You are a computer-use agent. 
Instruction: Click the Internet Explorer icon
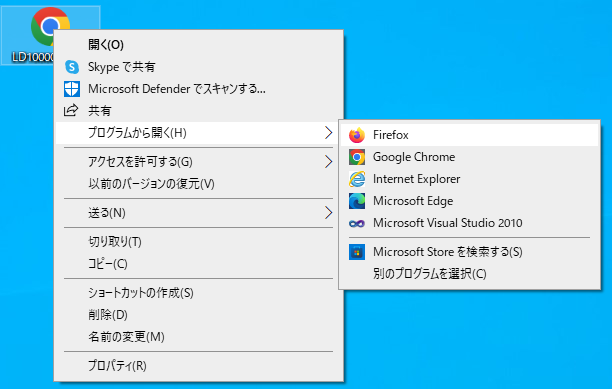click(x=357, y=179)
